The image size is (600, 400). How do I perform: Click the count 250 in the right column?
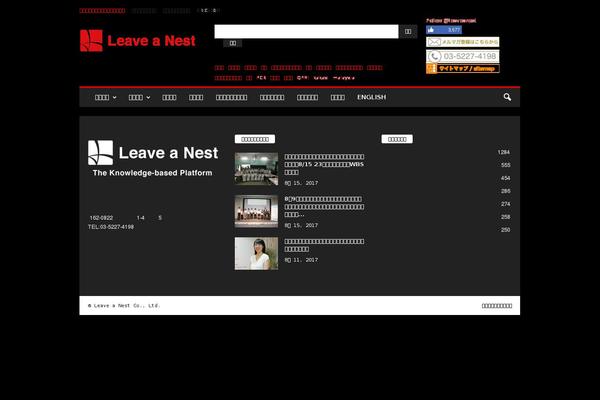click(505, 230)
